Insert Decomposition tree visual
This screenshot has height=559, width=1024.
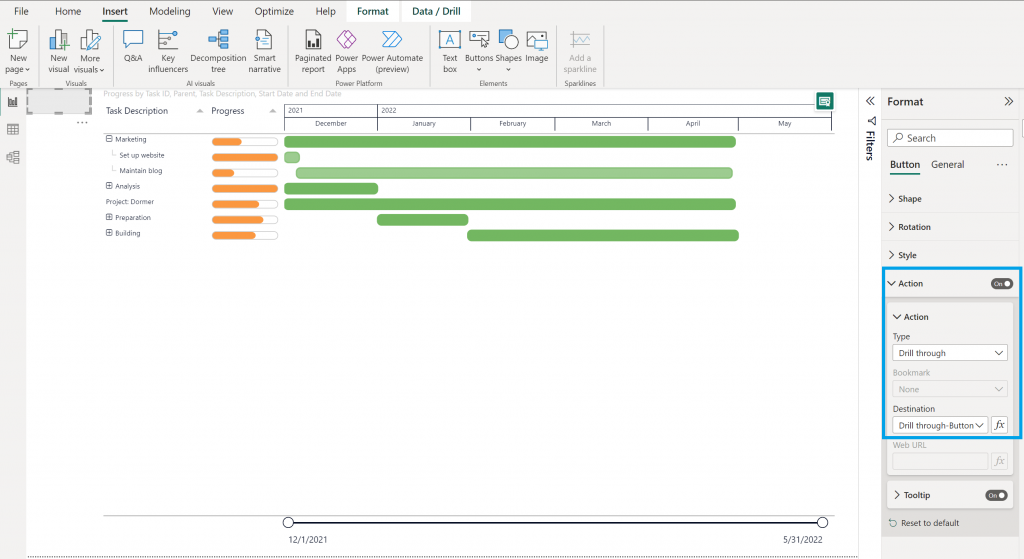218,51
